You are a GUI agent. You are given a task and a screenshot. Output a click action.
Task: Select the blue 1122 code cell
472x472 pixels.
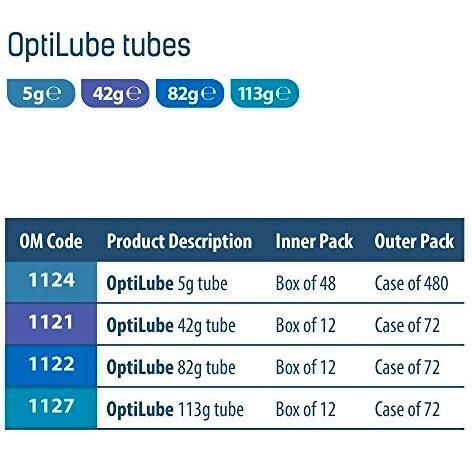coord(51,366)
